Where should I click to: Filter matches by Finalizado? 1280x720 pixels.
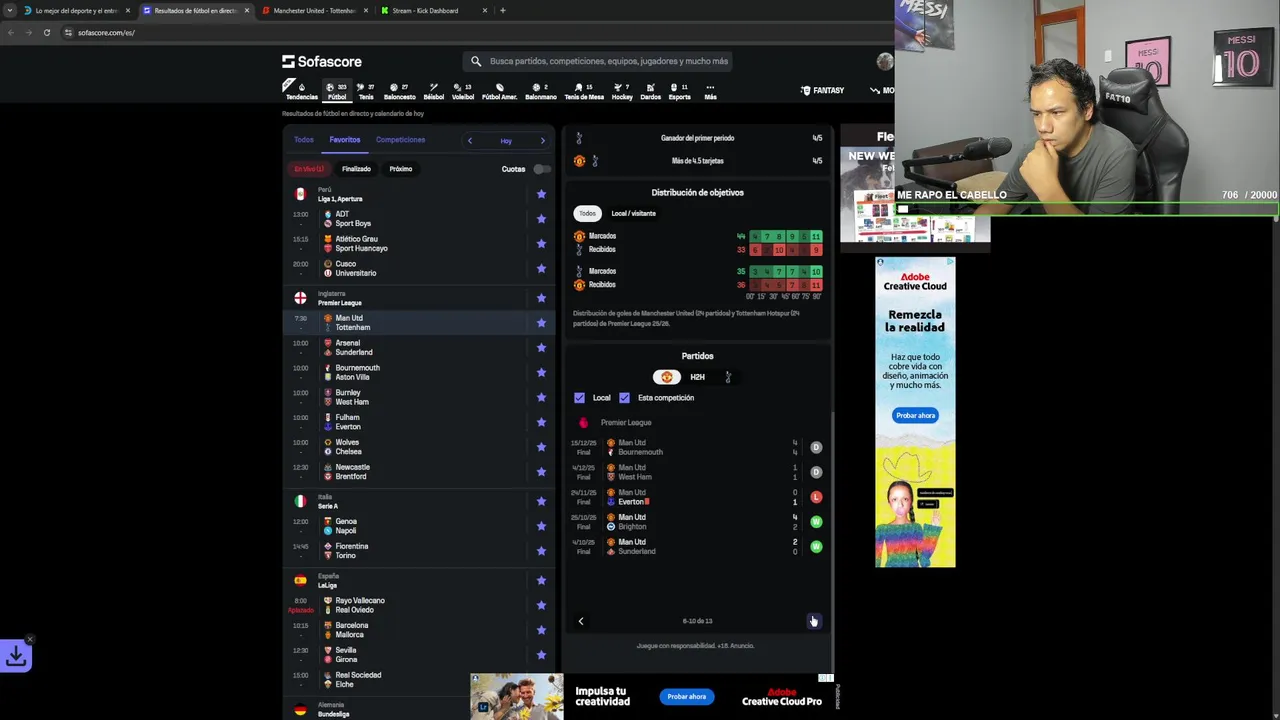coord(356,169)
